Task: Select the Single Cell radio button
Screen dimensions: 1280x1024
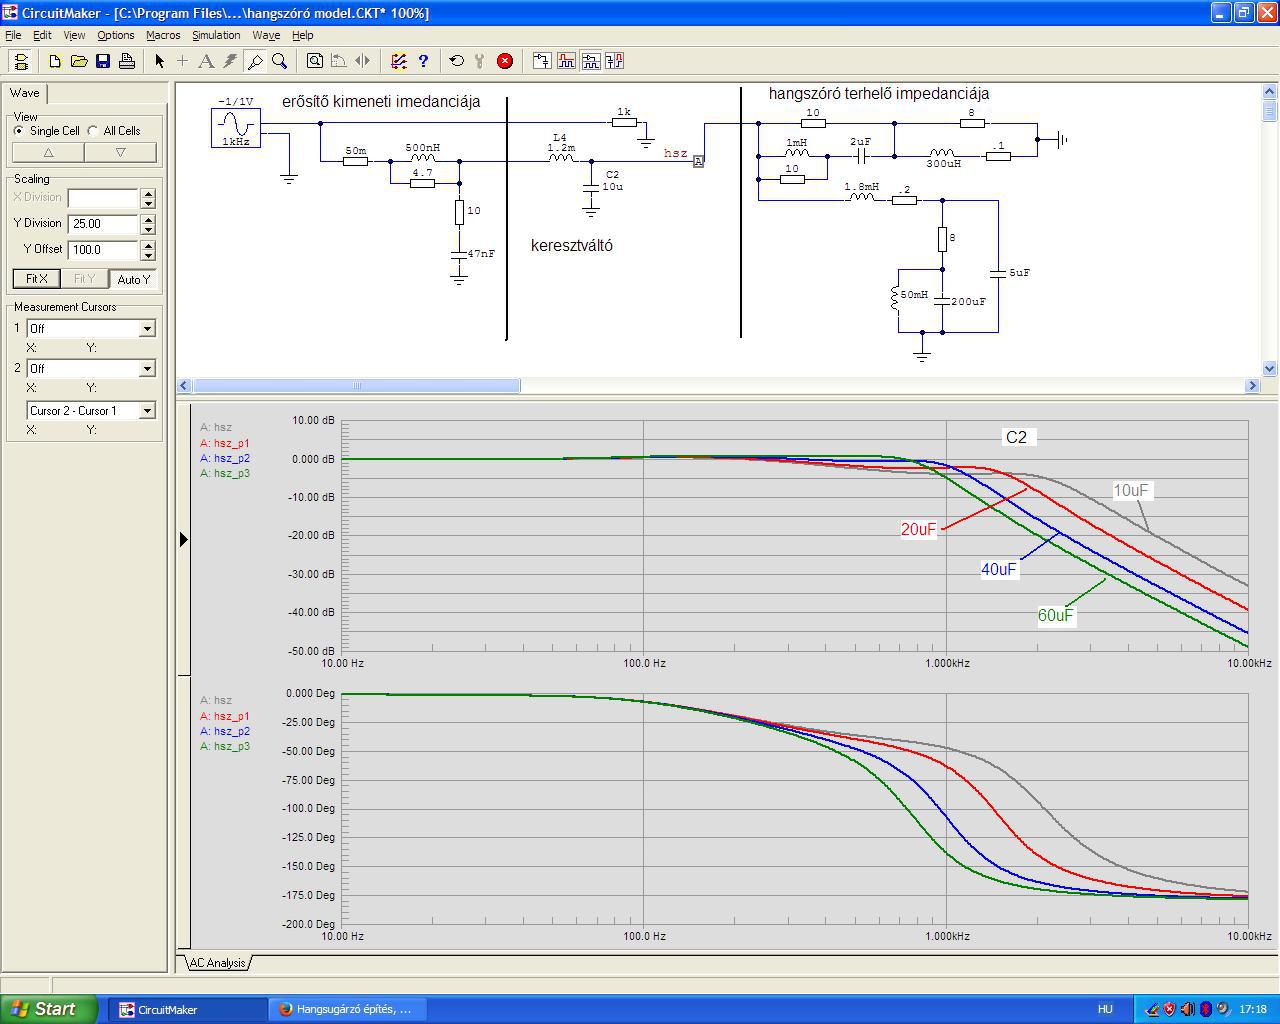Action: [19, 131]
